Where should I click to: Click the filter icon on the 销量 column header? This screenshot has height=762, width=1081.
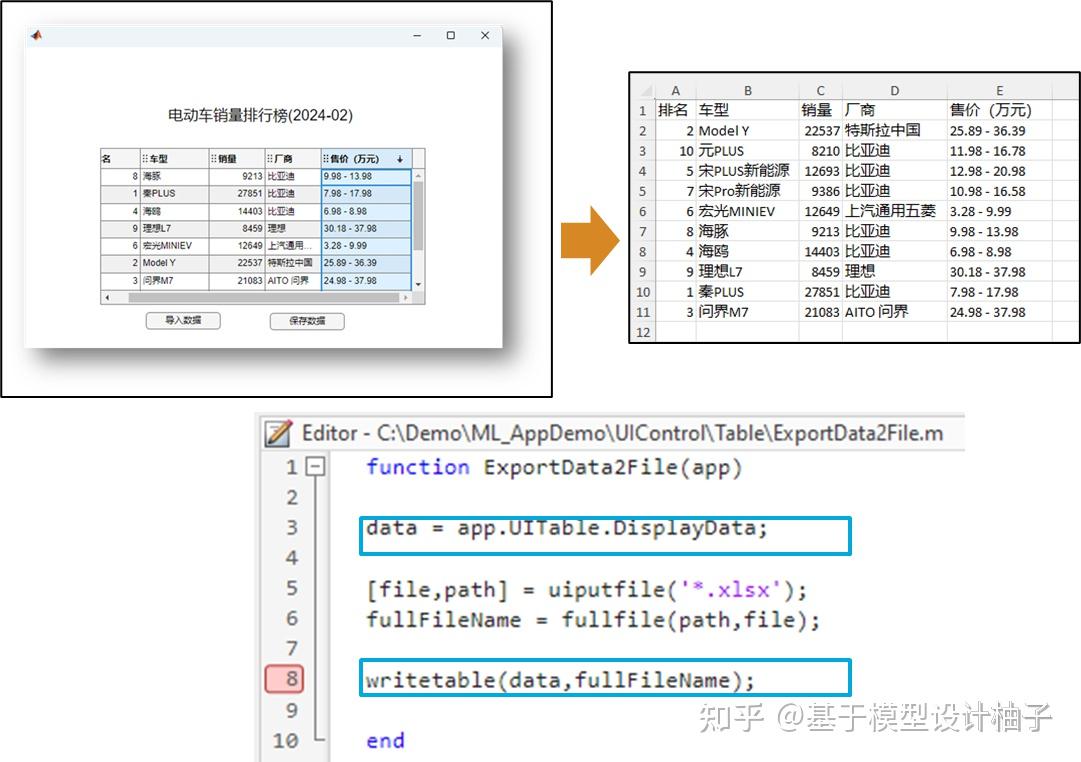tap(212, 158)
